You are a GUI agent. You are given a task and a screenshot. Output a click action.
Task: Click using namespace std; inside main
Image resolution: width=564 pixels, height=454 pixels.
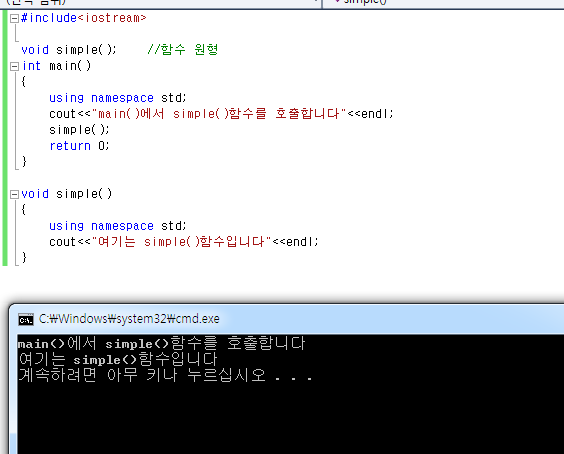tap(118, 98)
